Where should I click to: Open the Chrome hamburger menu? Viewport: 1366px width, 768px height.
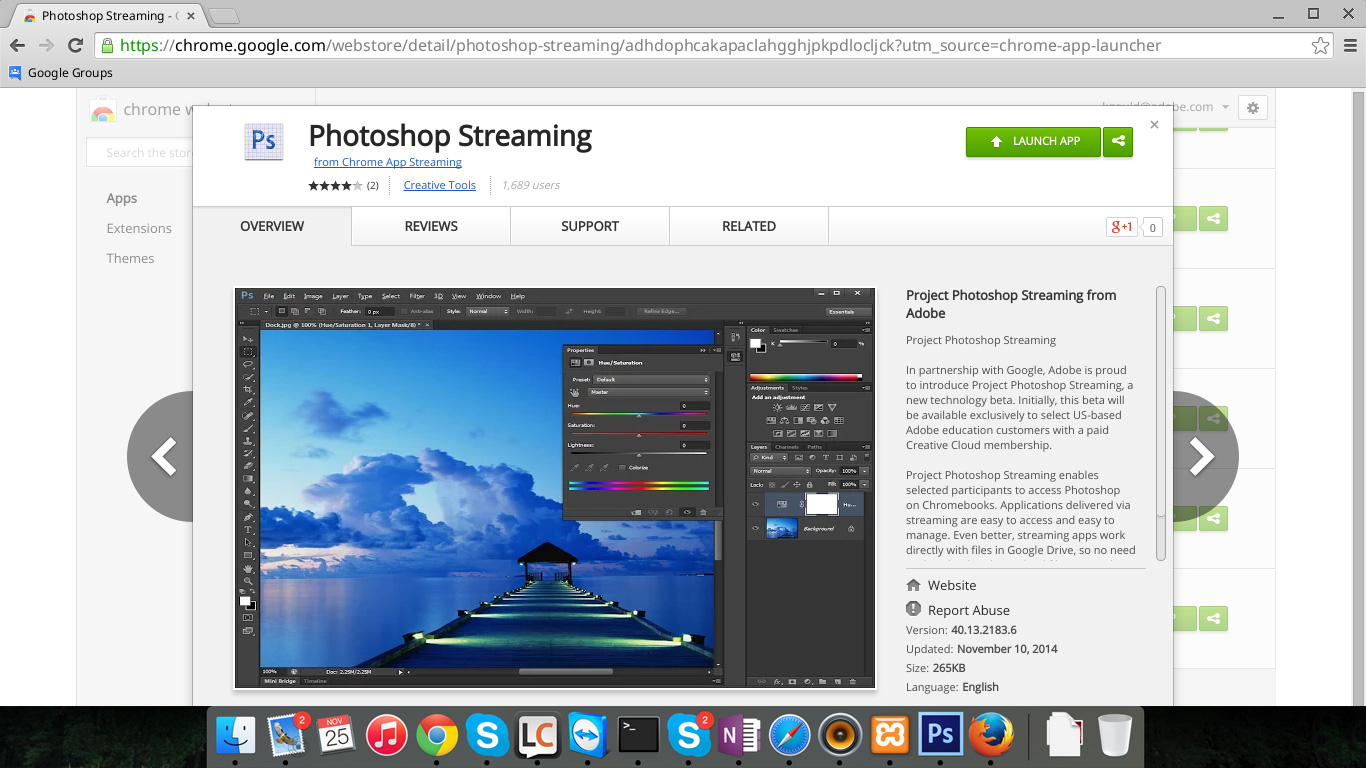(1350, 45)
